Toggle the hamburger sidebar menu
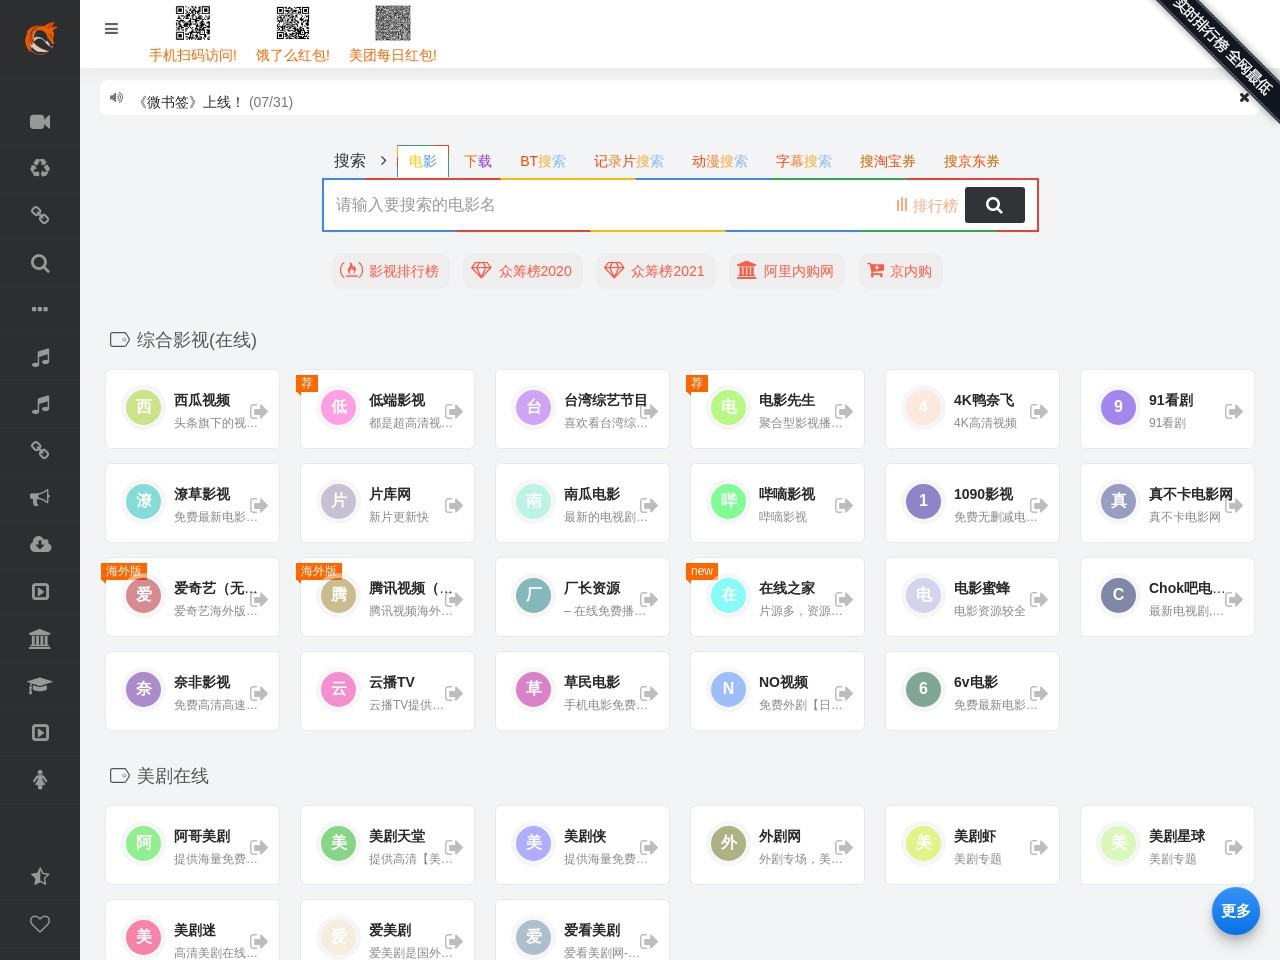This screenshot has width=1280, height=960. click(x=111, y=29)
